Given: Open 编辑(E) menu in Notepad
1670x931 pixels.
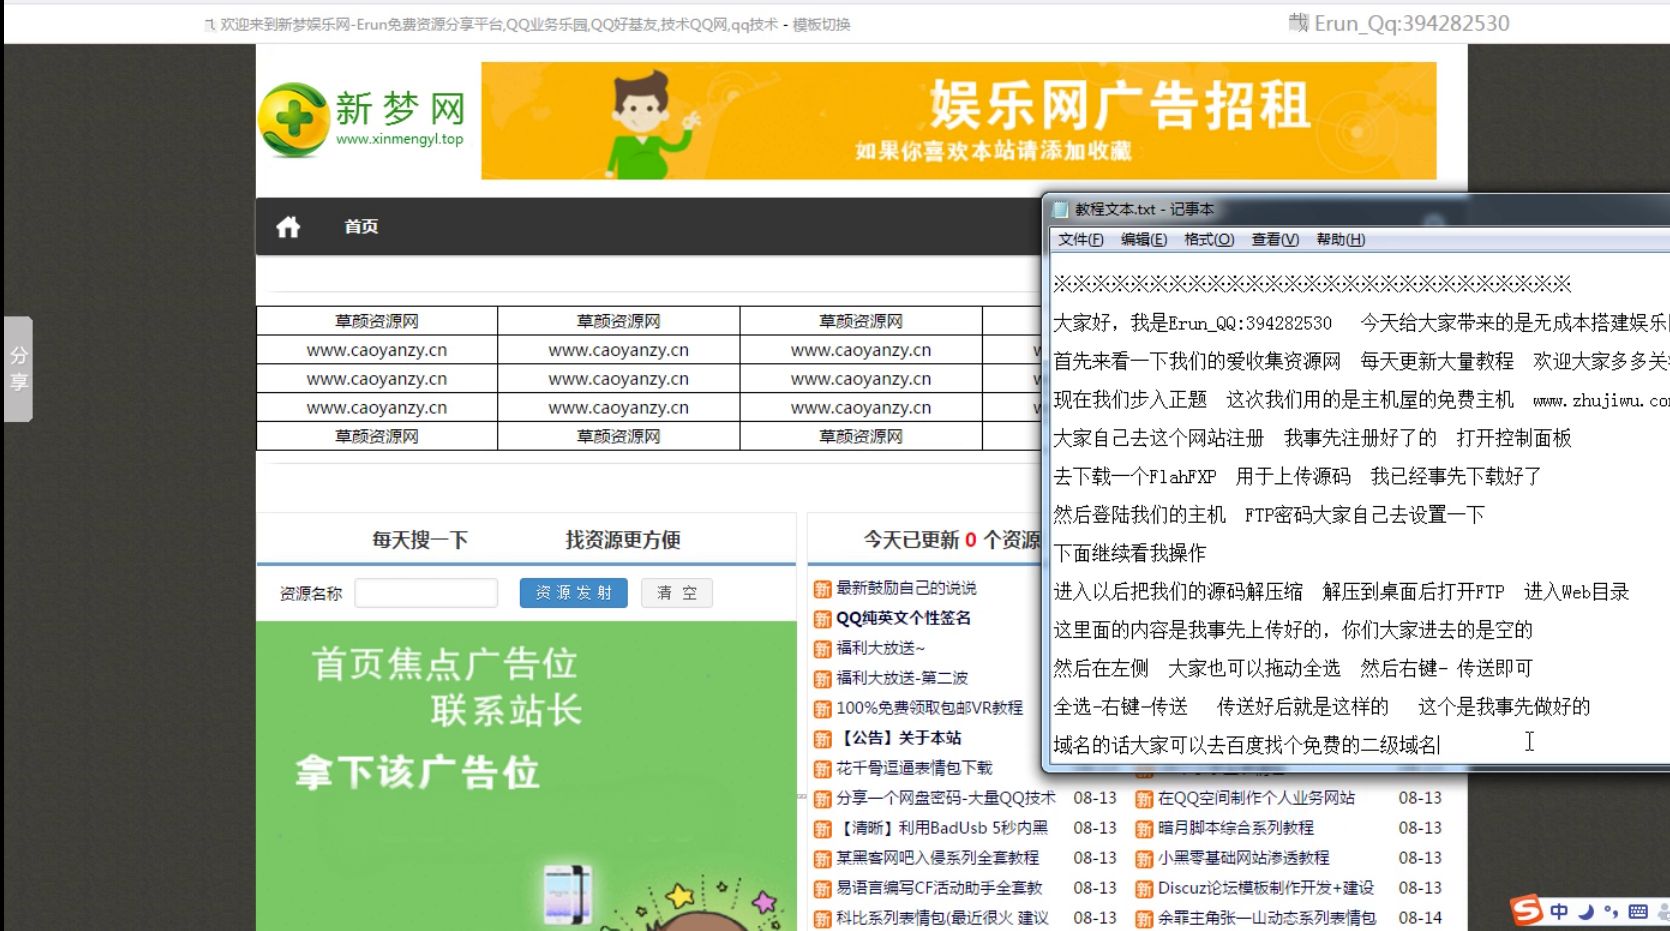Looking at the screenshot, I should point(1143,240).
